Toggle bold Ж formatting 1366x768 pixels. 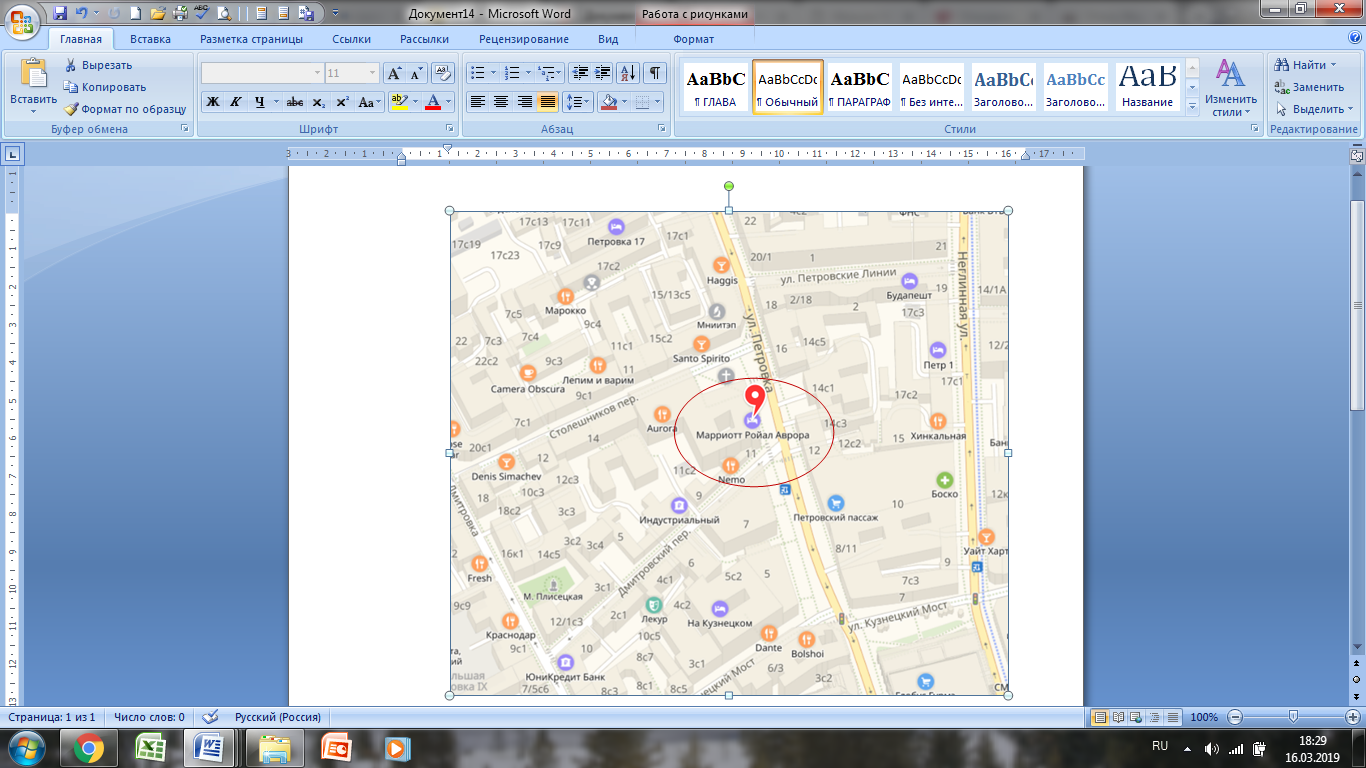coord(212,102)
